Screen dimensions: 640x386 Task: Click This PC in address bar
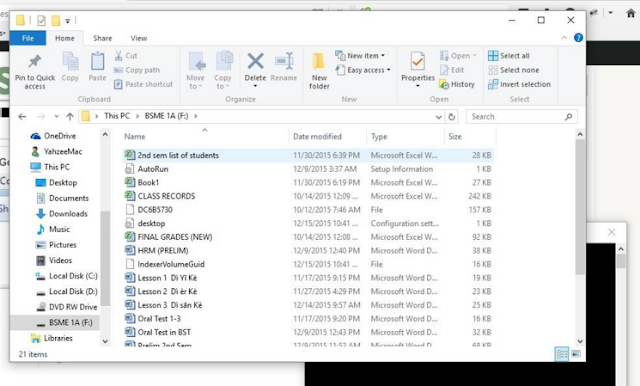pos(117,116)
